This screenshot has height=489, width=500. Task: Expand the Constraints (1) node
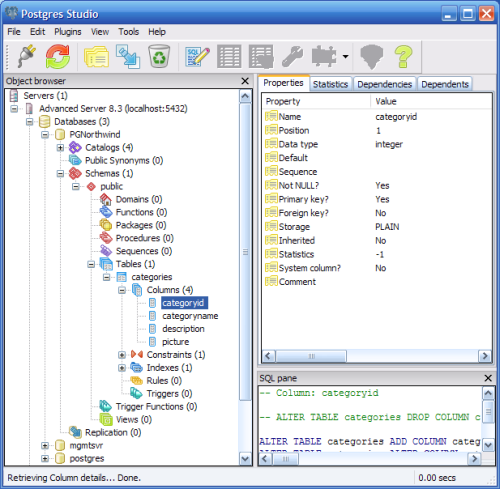point(122,355)
